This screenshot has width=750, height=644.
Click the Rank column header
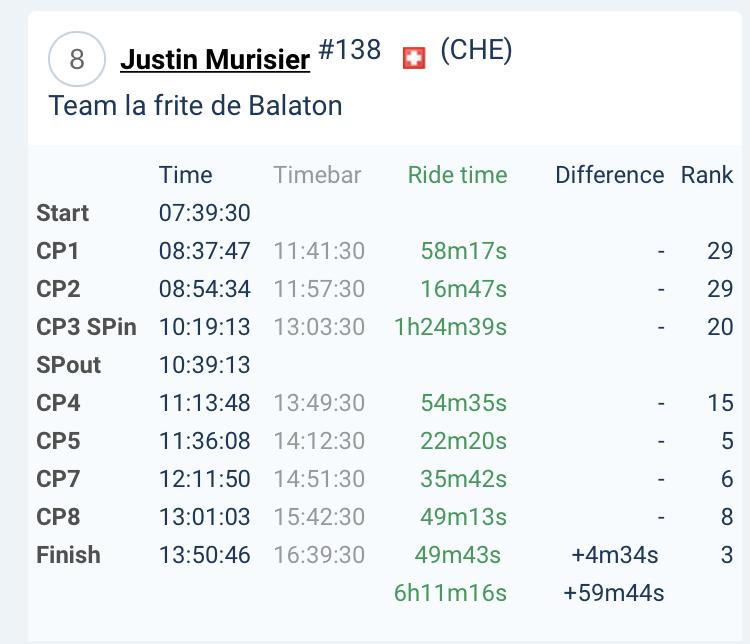click(x=707, y=175)
